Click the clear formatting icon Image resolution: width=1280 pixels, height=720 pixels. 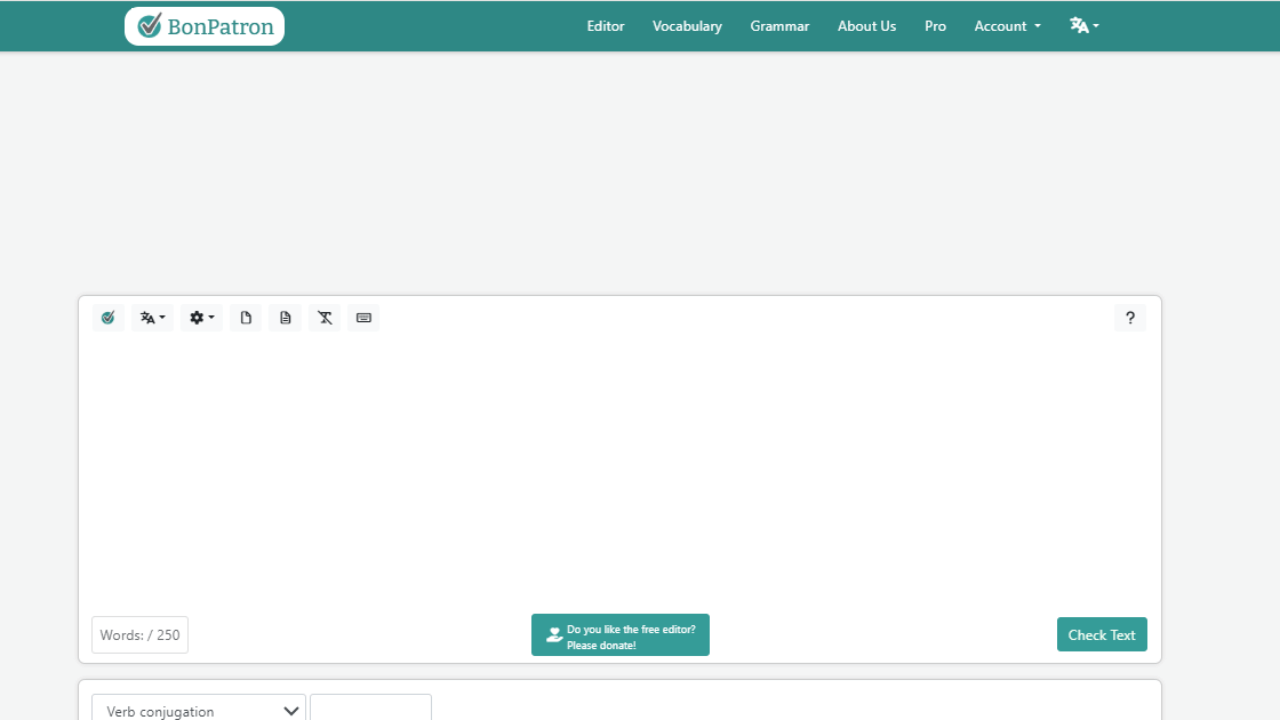tap(325, 318)
